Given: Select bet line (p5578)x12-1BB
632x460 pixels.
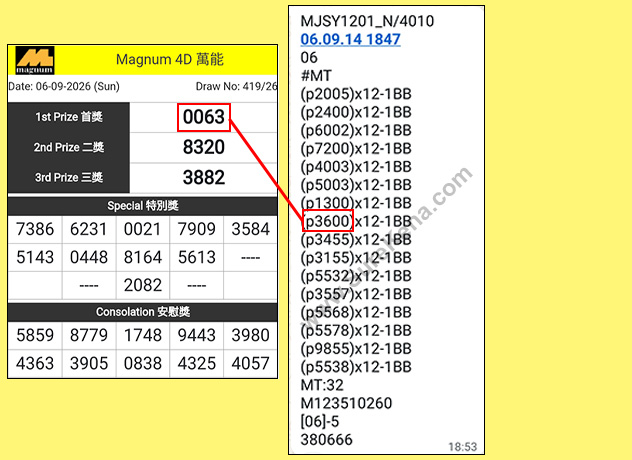Looking at the screenshot, I should tap(356, 331).
